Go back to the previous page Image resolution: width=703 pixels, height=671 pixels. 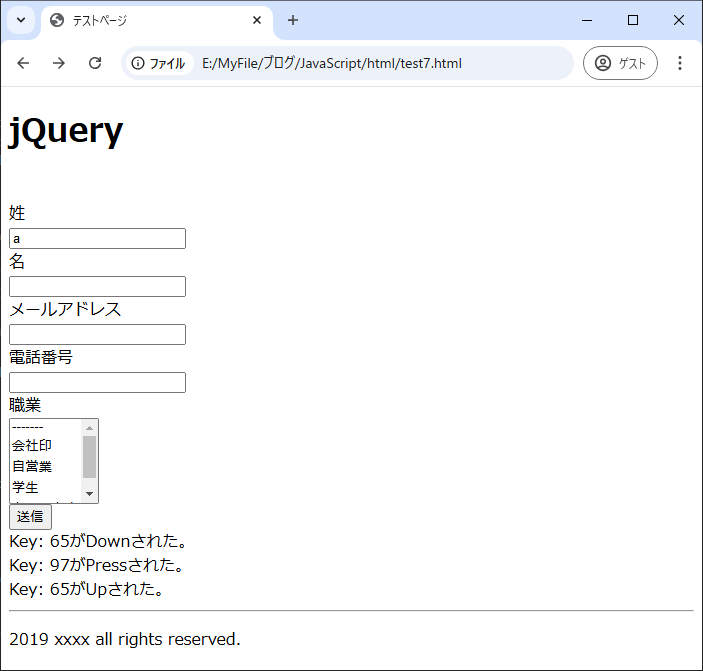click(x=23, y=63)
